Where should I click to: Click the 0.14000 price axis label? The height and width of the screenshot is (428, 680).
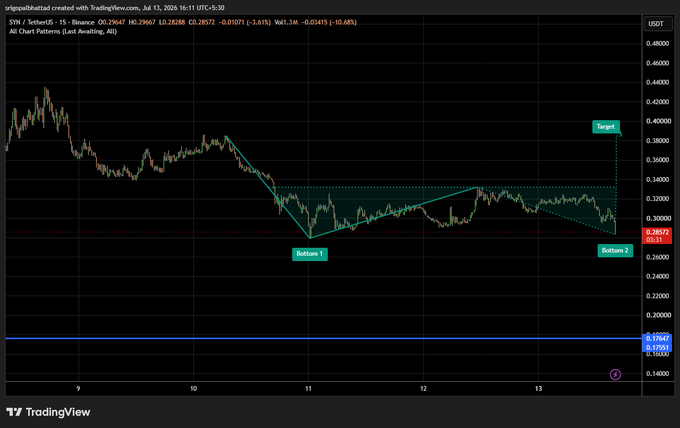657,373
